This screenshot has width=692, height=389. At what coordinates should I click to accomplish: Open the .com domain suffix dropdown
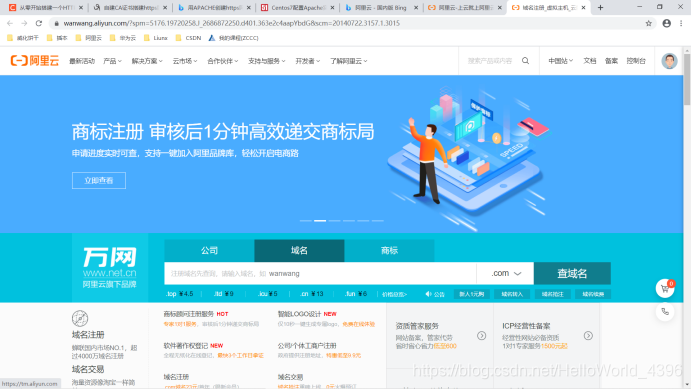tap(505, 273)
